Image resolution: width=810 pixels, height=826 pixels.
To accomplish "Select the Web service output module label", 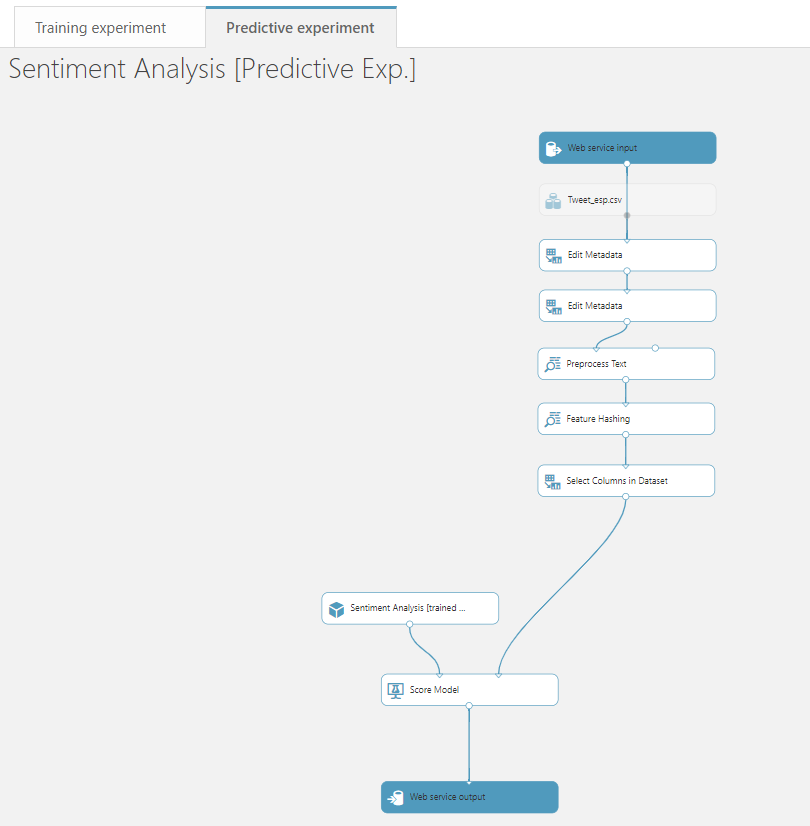I will (x=447, y=798).
